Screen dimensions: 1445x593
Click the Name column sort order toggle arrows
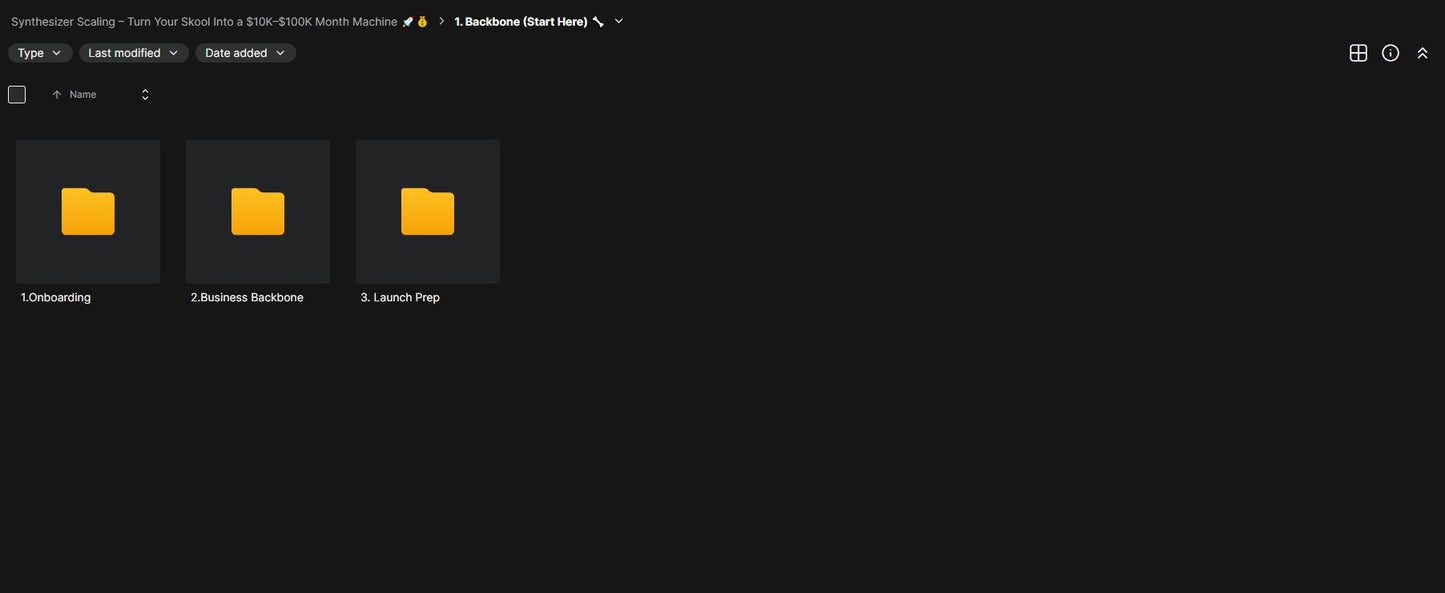click(x=145, y=95)
